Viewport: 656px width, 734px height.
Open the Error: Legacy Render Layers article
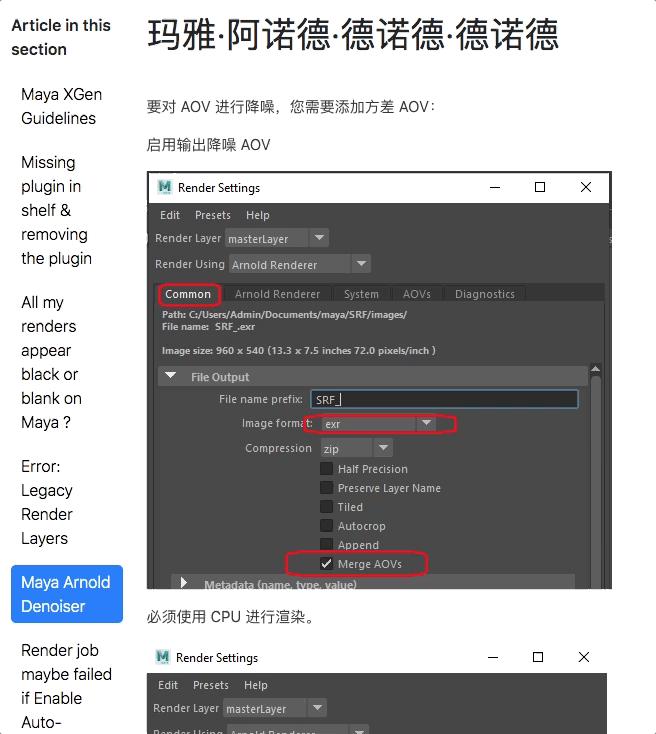coord(47,502)
